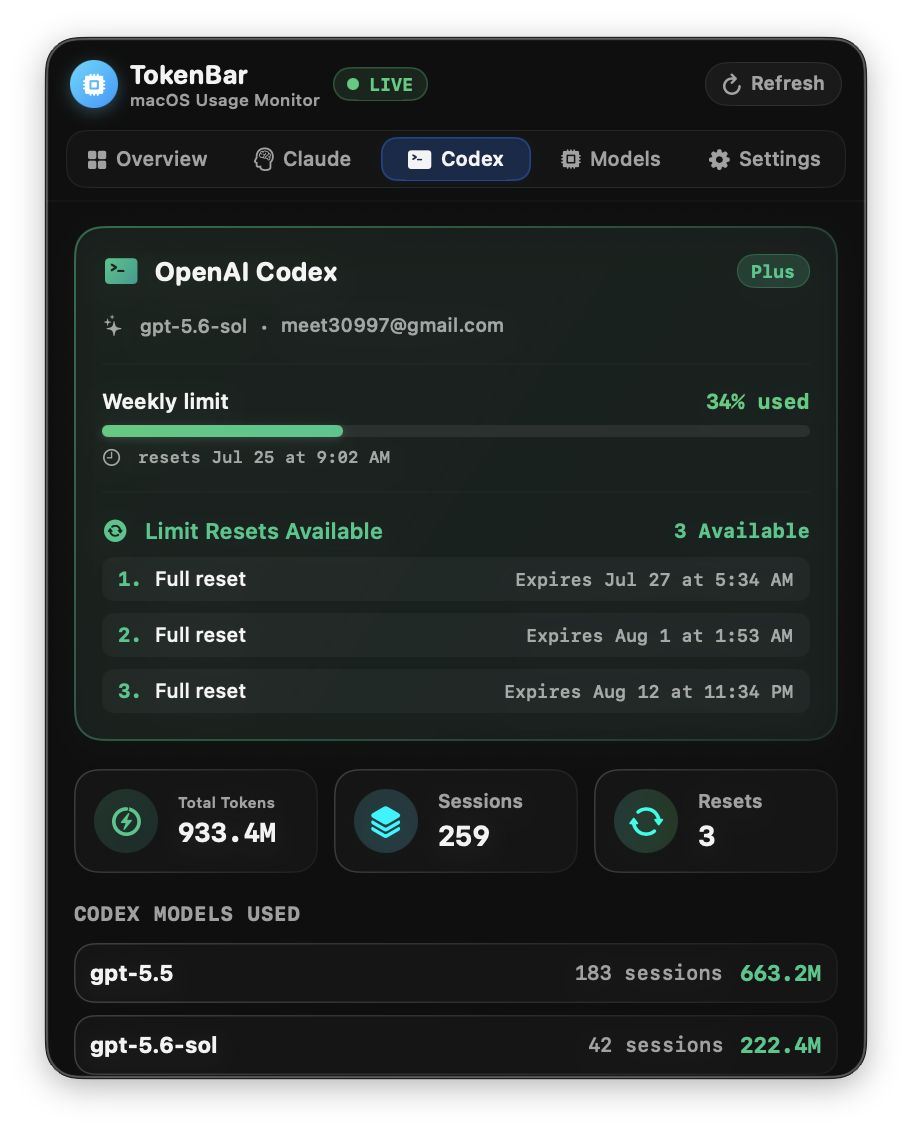Click the Models chip icon
912x1132 pixels.
570,160
